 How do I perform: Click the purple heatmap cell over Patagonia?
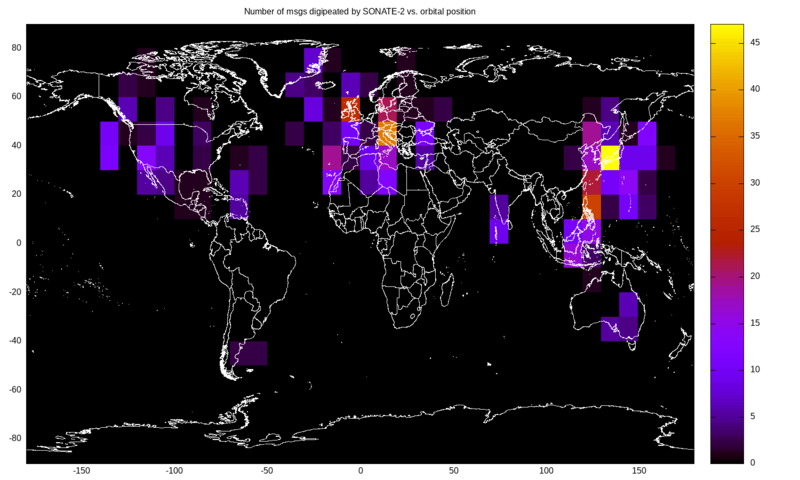pyautogui.click(x=248, y=352)
